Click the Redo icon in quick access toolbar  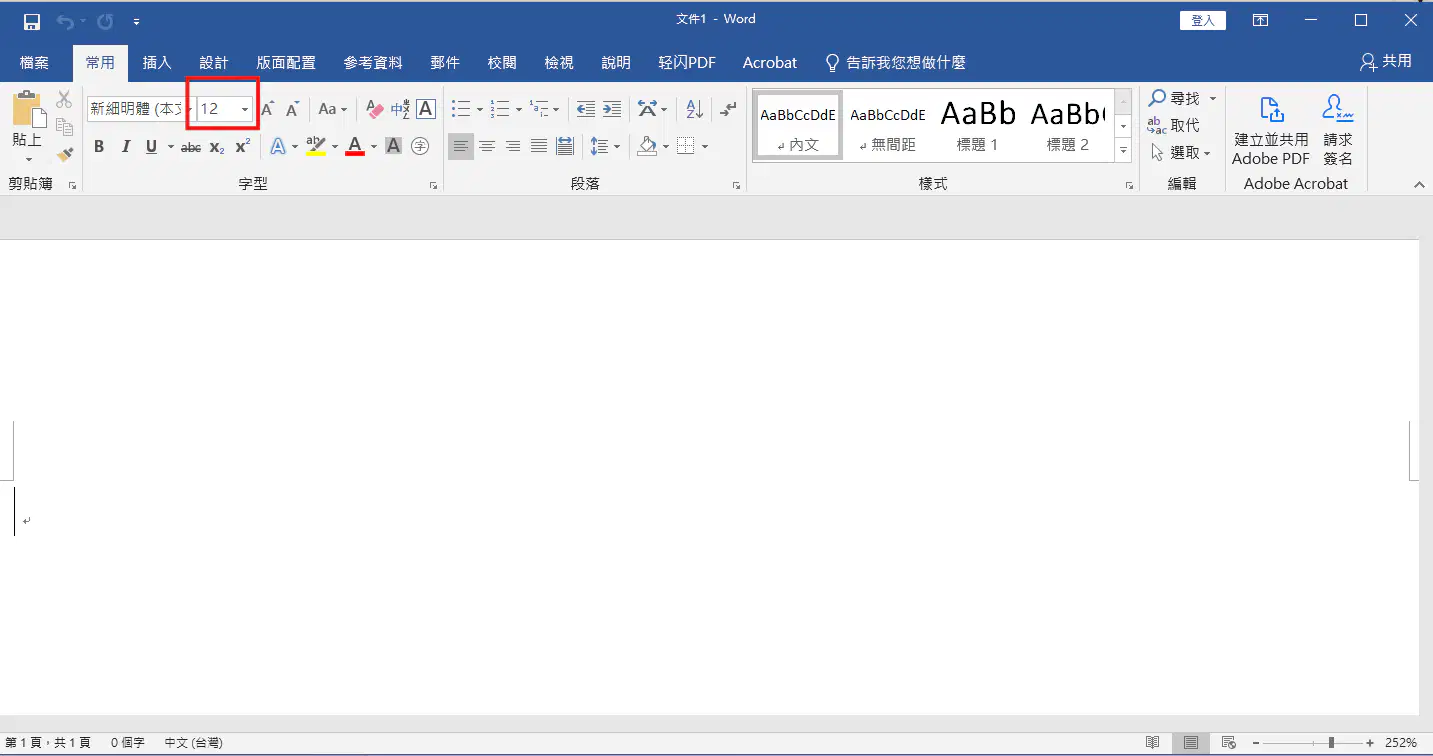(x=105, y=21)
